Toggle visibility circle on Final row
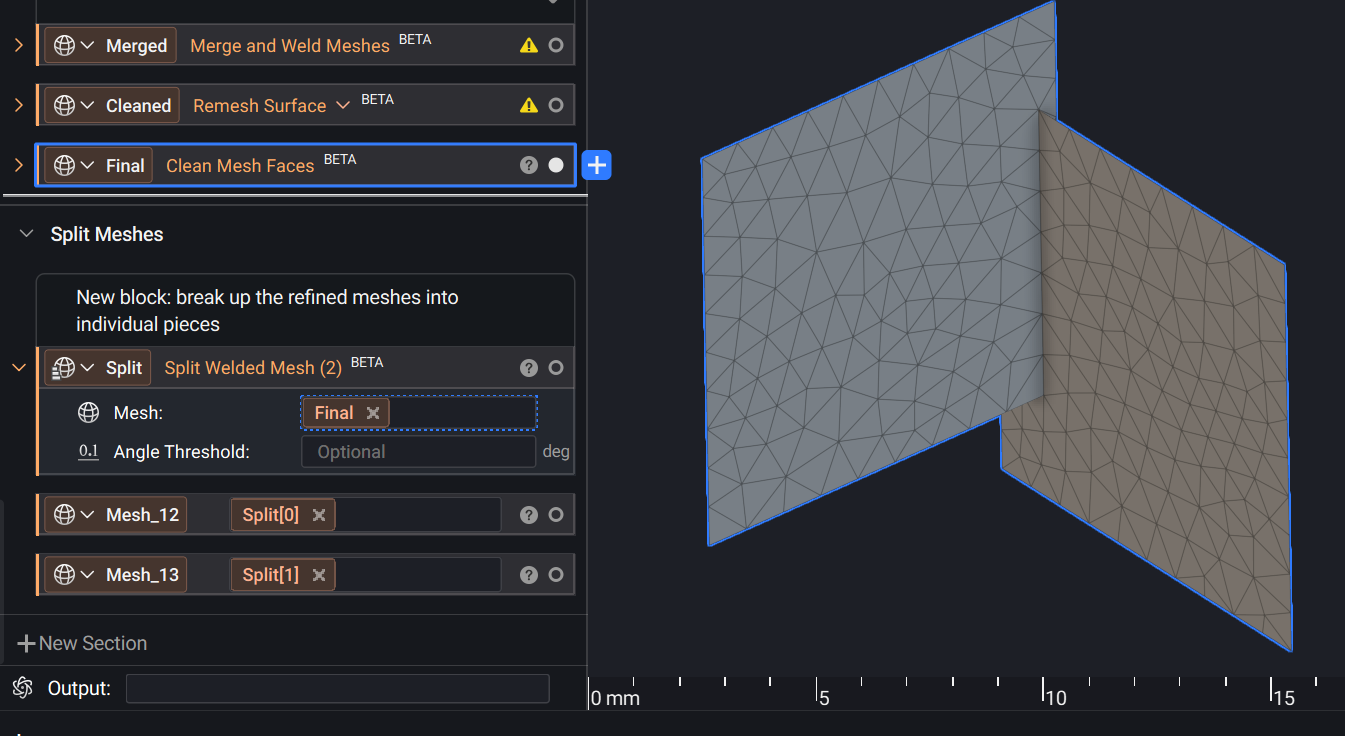Image resolution: width=1345 pixels, height=736 pixels. coord(556,166)
